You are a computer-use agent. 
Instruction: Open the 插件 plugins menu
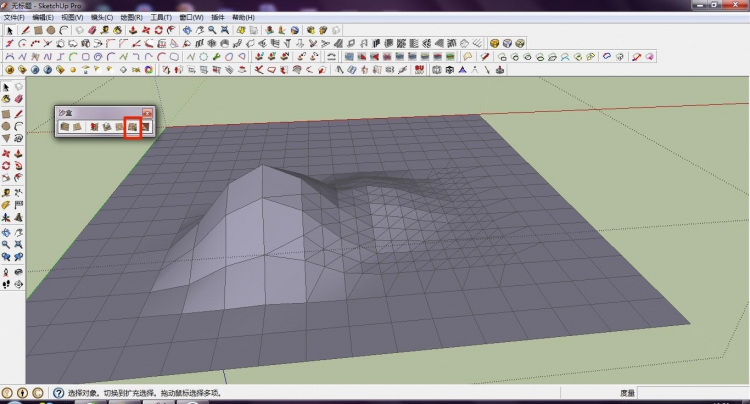tap(218, 18)
